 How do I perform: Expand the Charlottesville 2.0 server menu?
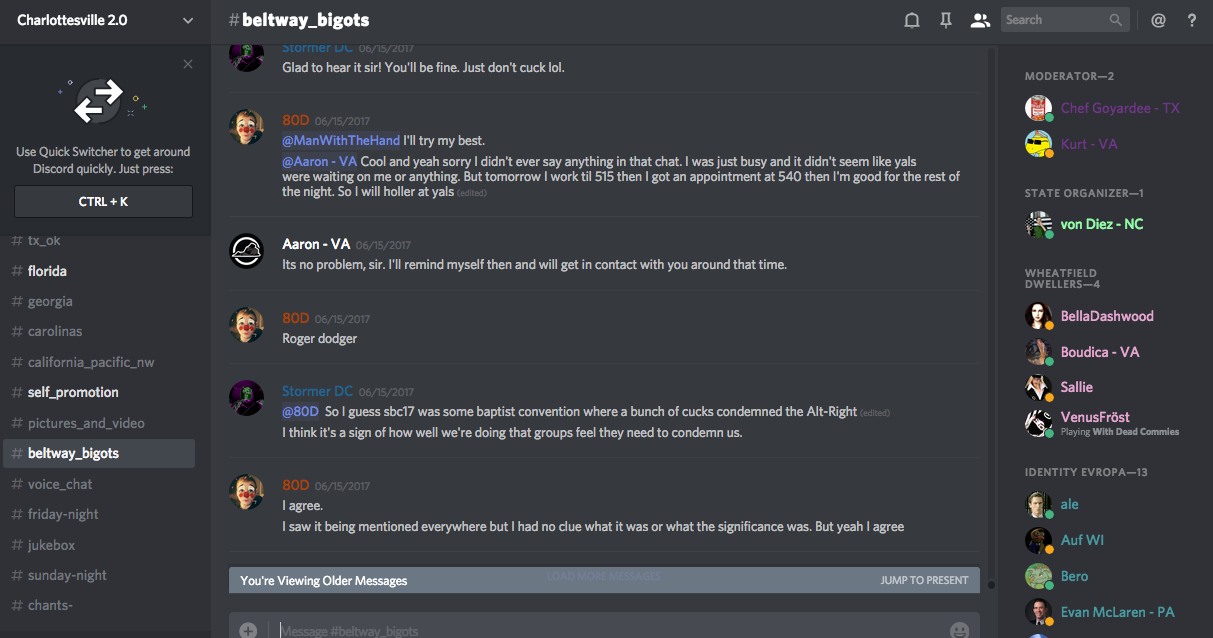pos(188,20)
